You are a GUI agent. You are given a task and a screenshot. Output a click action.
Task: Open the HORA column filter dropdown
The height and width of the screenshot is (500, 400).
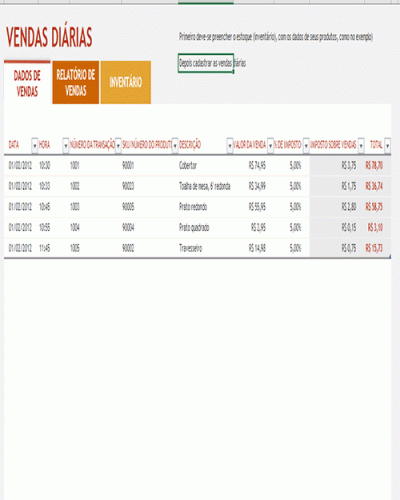point(66,145)
